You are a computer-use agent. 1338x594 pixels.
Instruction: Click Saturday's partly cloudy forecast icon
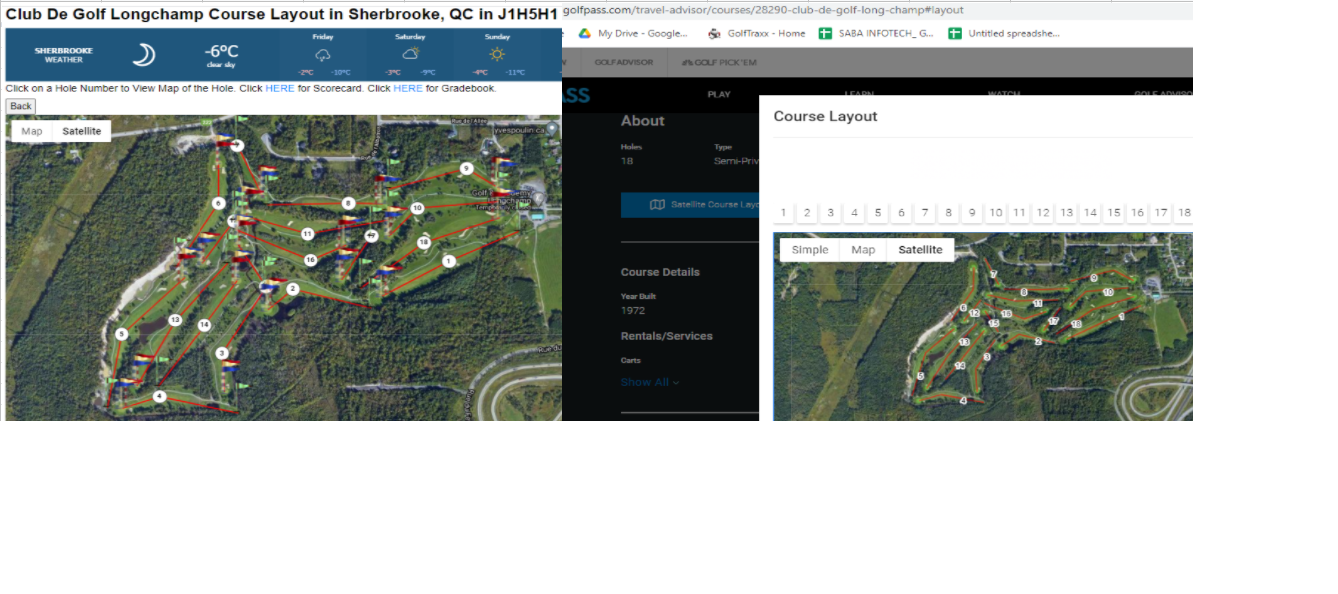(410, 54)
